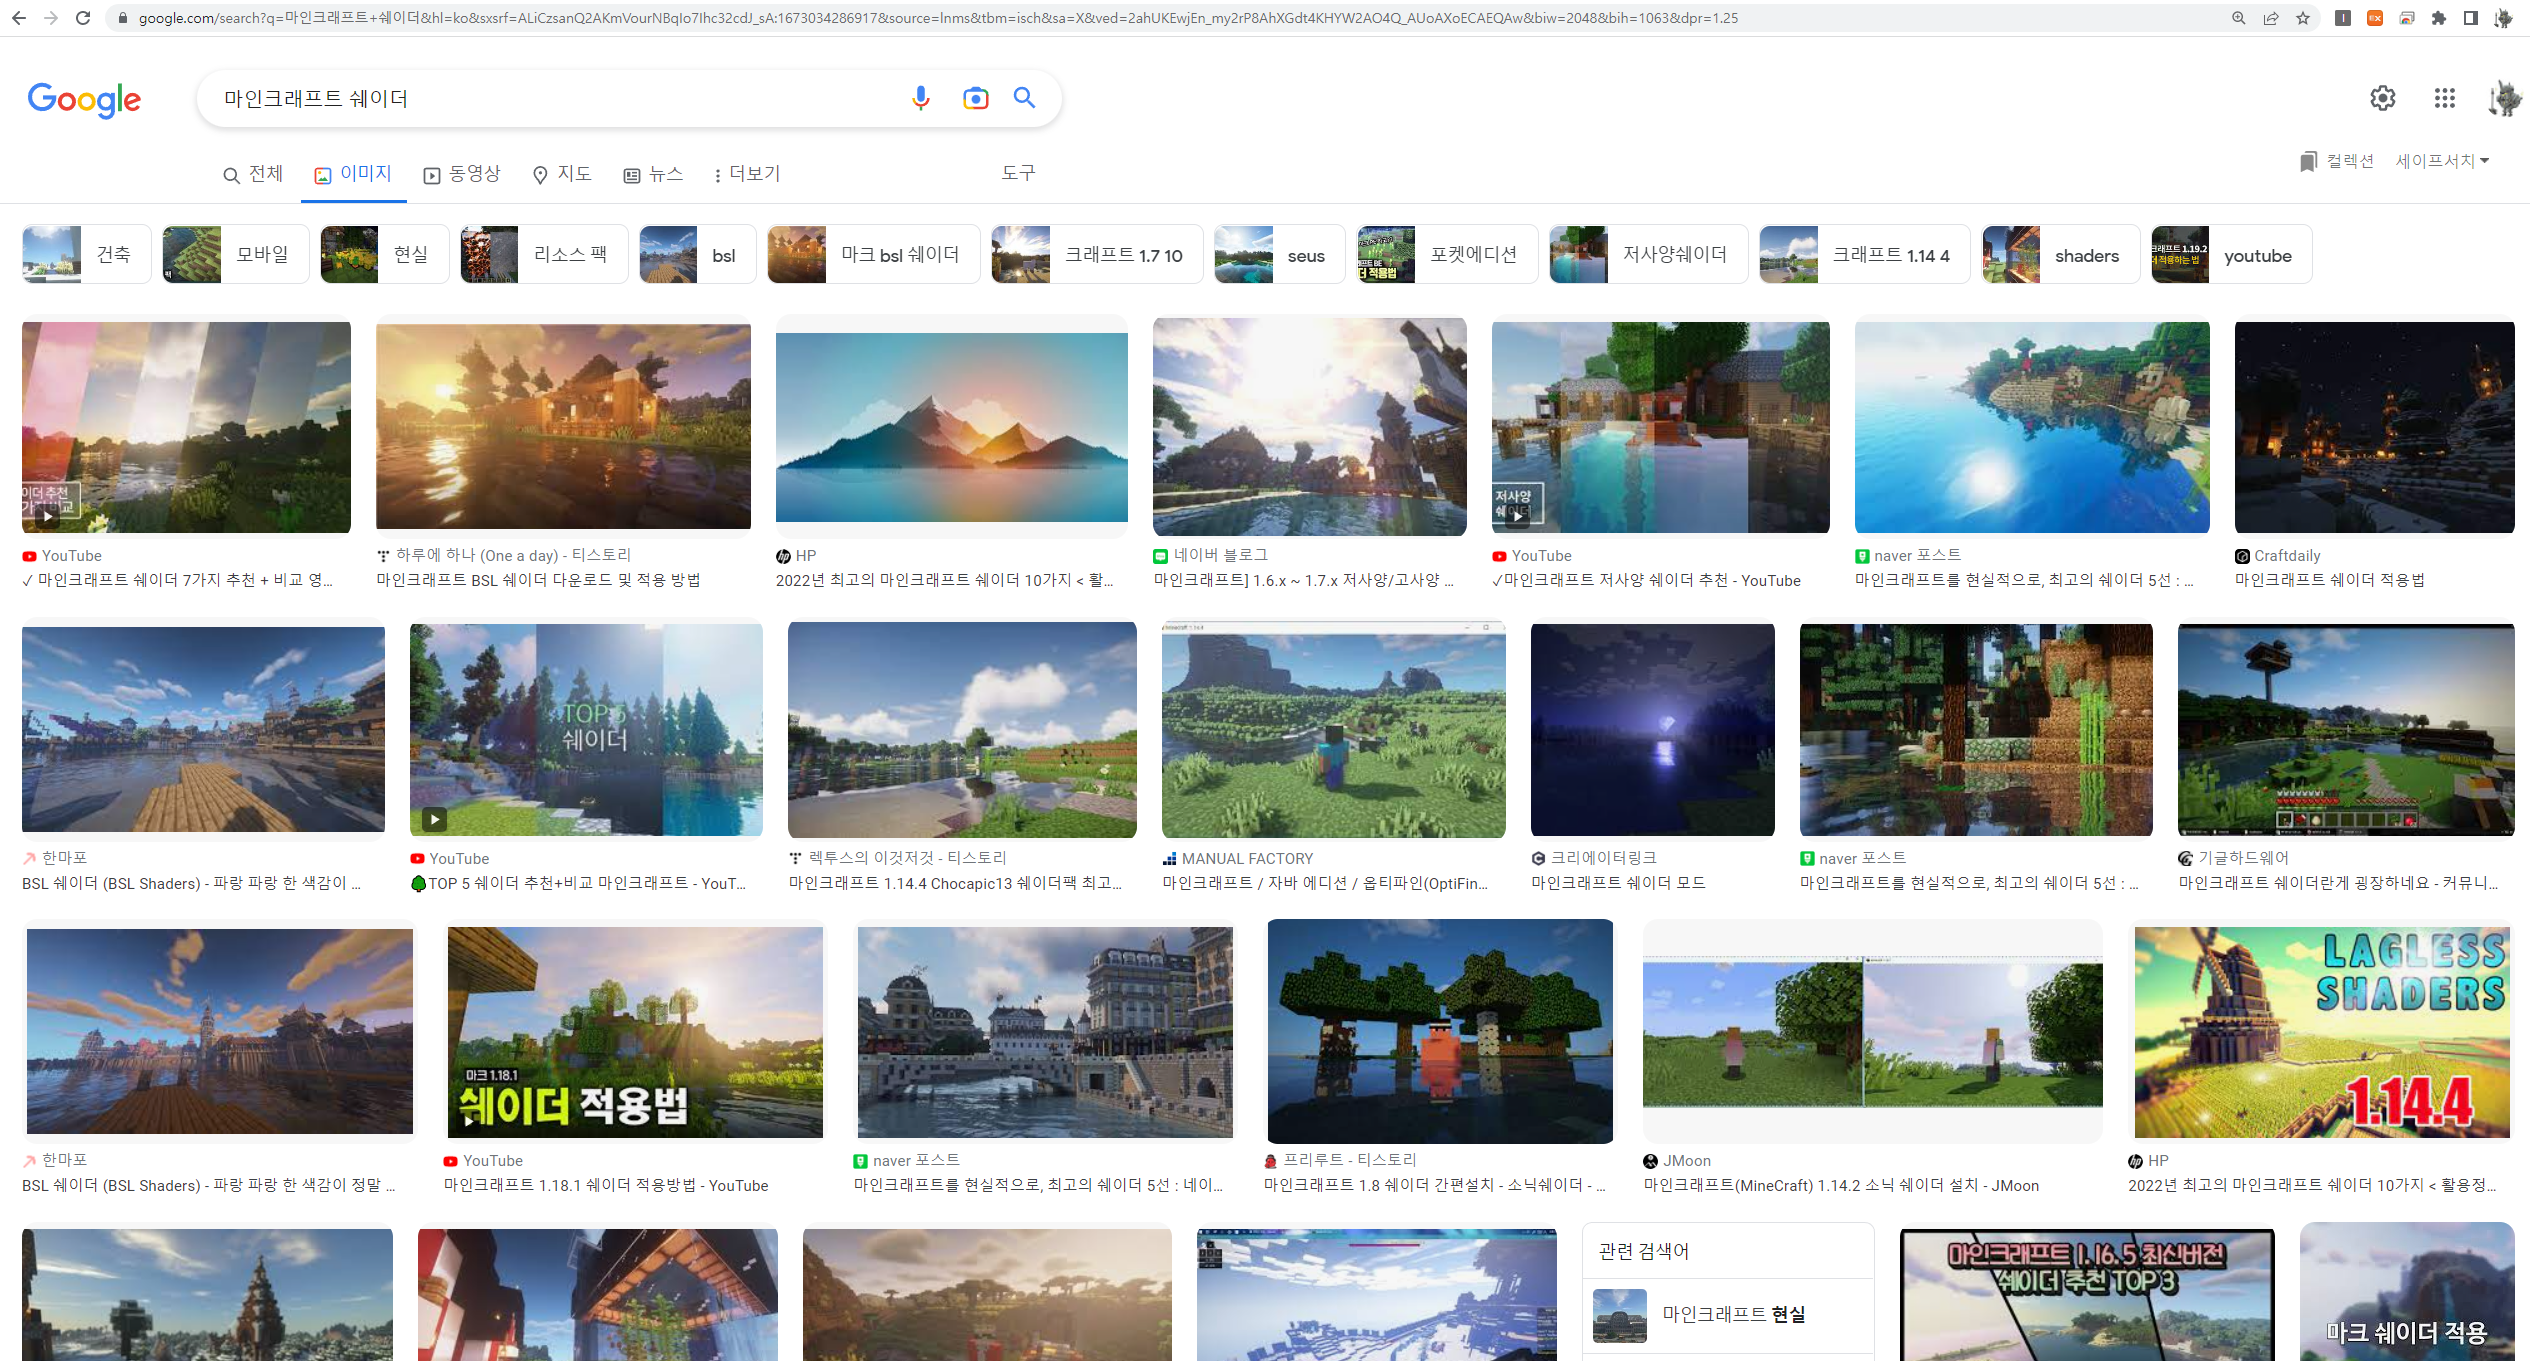The height and width of the screenshot is (1361, 2530).
Task: Switch to the 동영상 tab
Action: point(462,174)
